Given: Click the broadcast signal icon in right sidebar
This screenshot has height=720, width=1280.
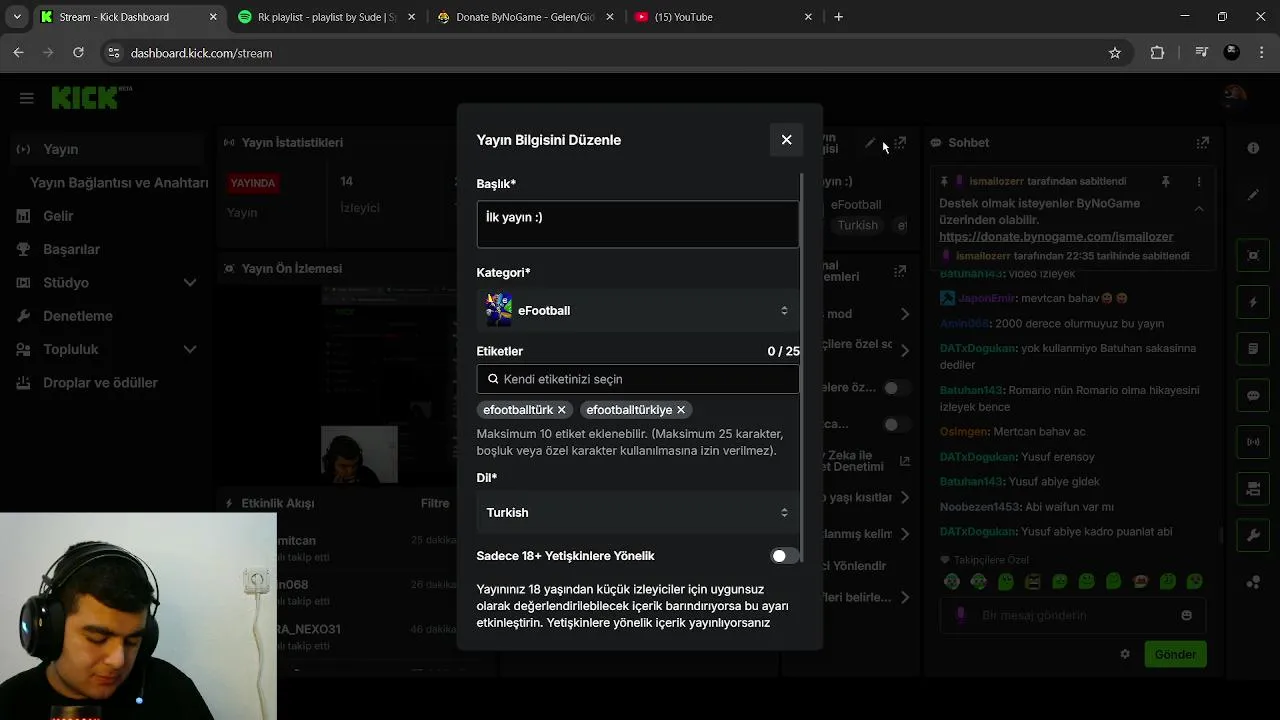Looking at the screenshot, I should click(1253, 442).
